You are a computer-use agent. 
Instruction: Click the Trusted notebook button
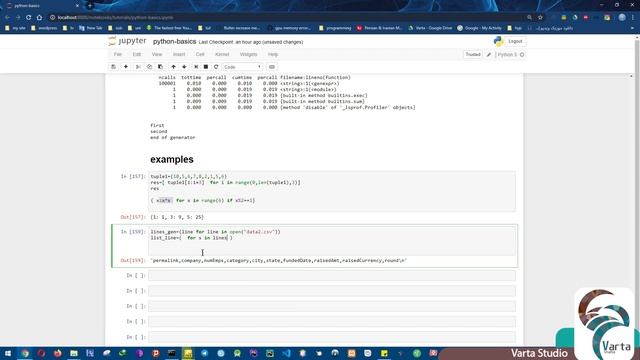coord(473,54)
